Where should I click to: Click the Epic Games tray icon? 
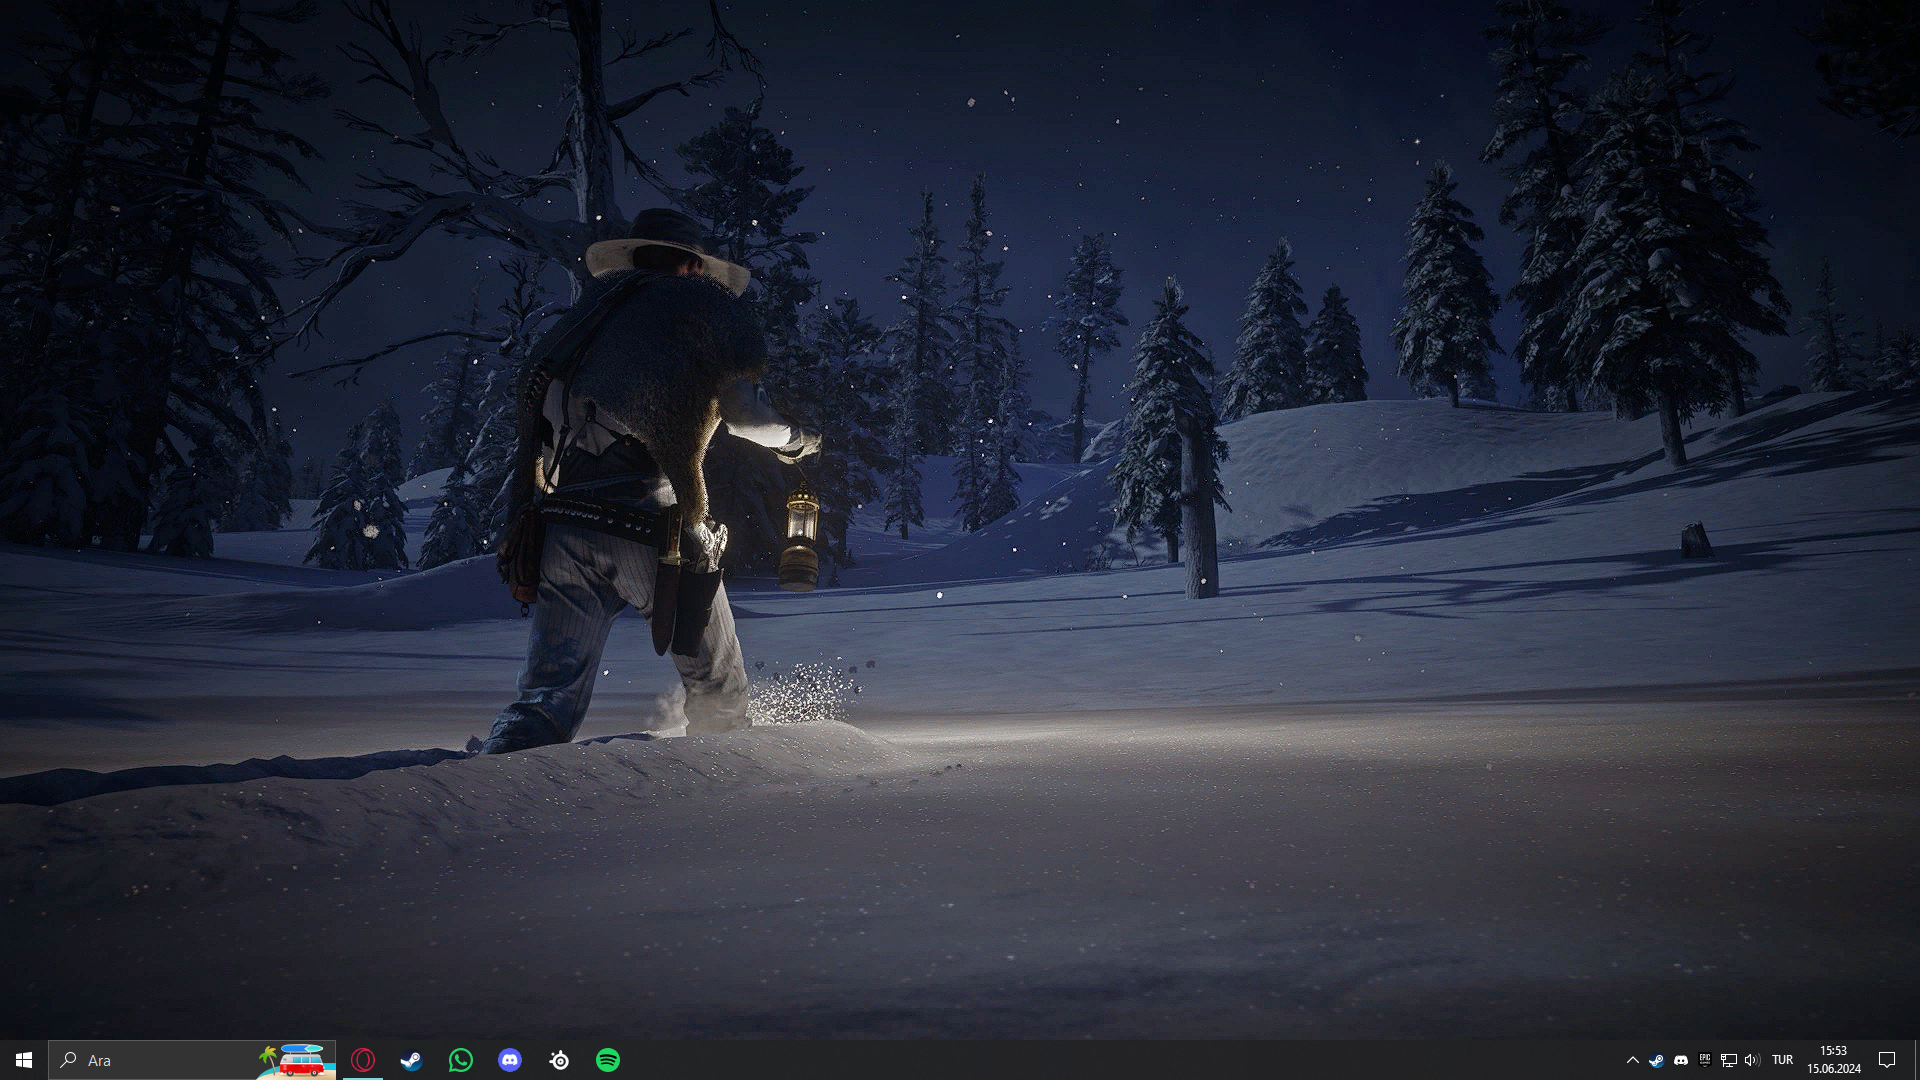pyautogui.click(x=1705, y=1060)
